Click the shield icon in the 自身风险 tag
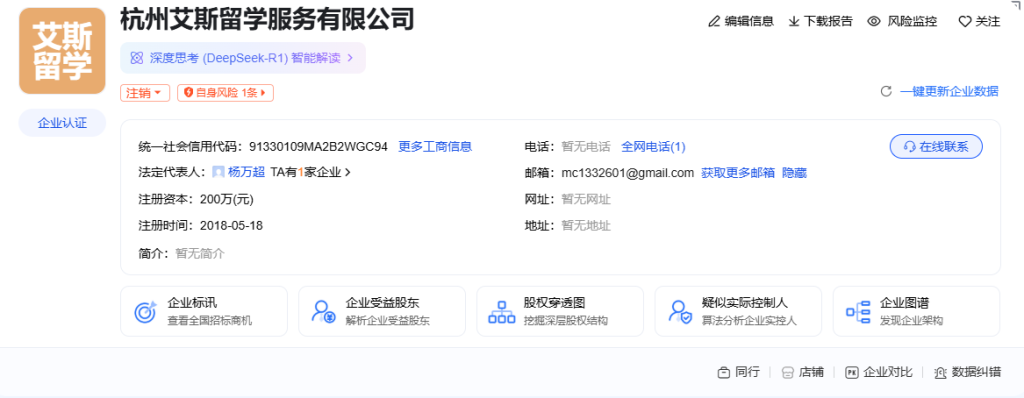This screenshot has width=1024, height=398. coord(189,93)
